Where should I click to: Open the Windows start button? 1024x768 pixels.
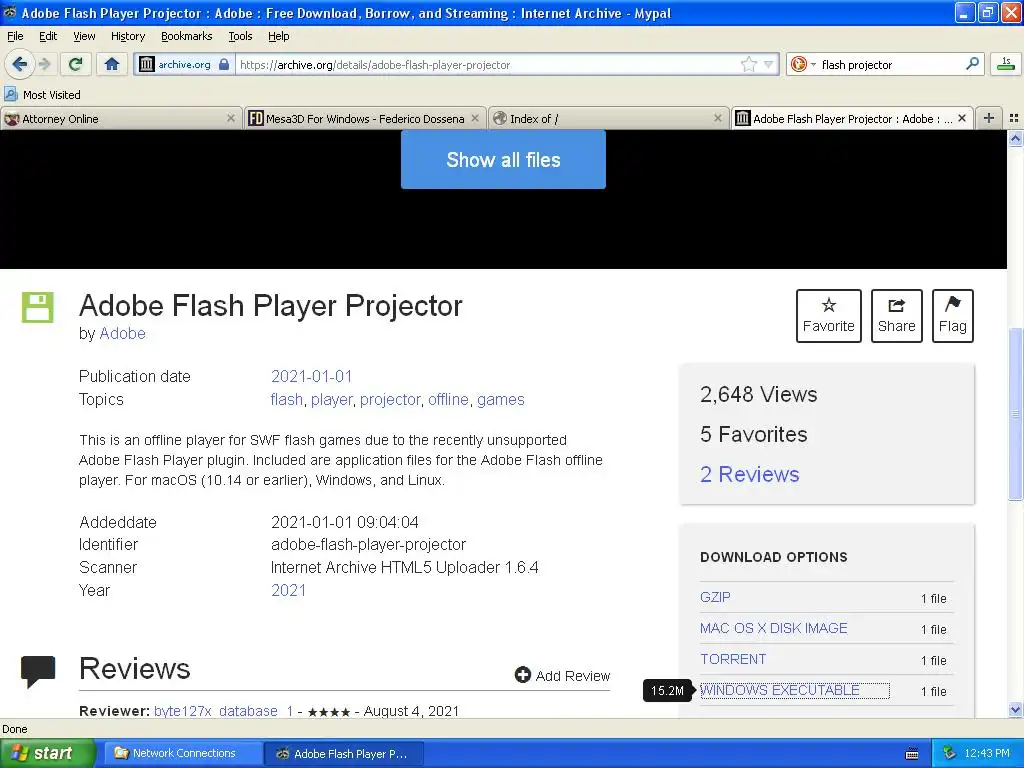(47, 753)
